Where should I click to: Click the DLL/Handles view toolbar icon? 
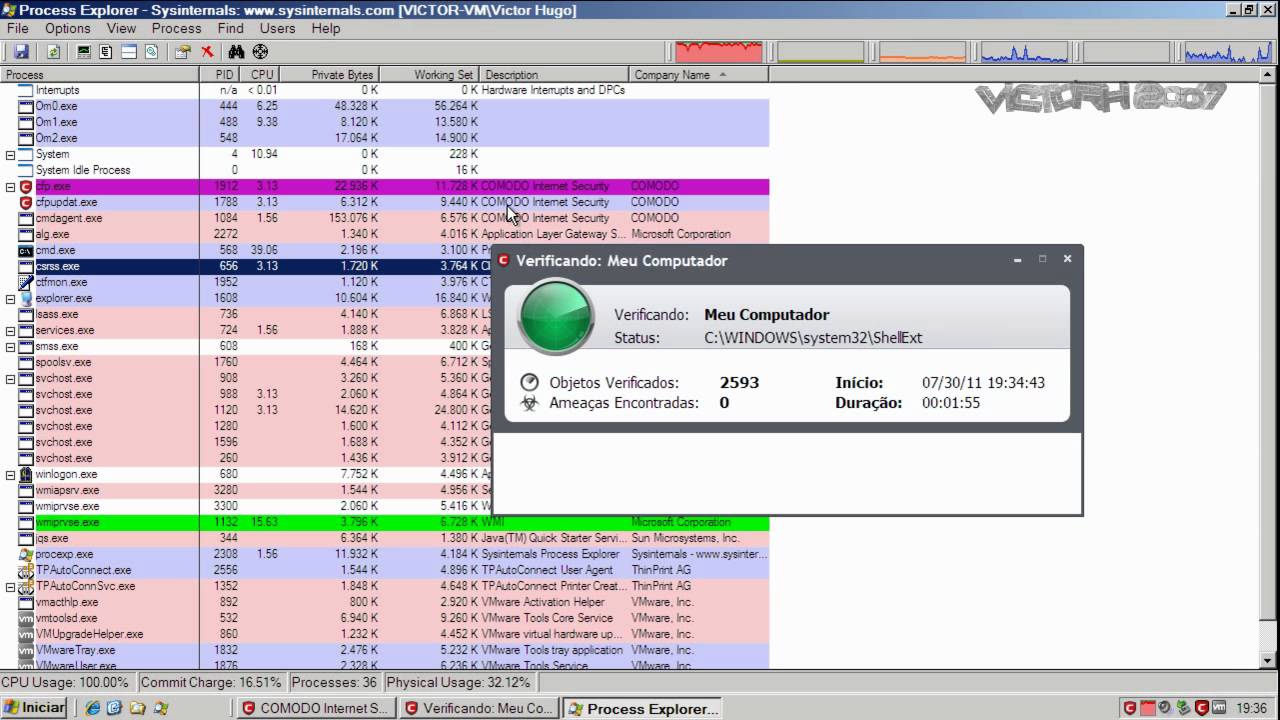click(151, 51)
